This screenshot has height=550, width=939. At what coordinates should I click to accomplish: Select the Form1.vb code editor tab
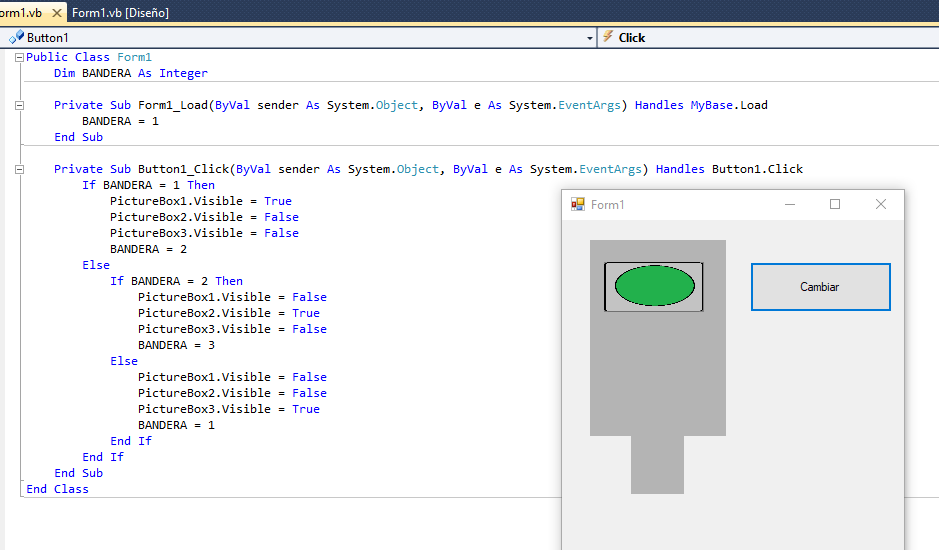click(21, 13)
